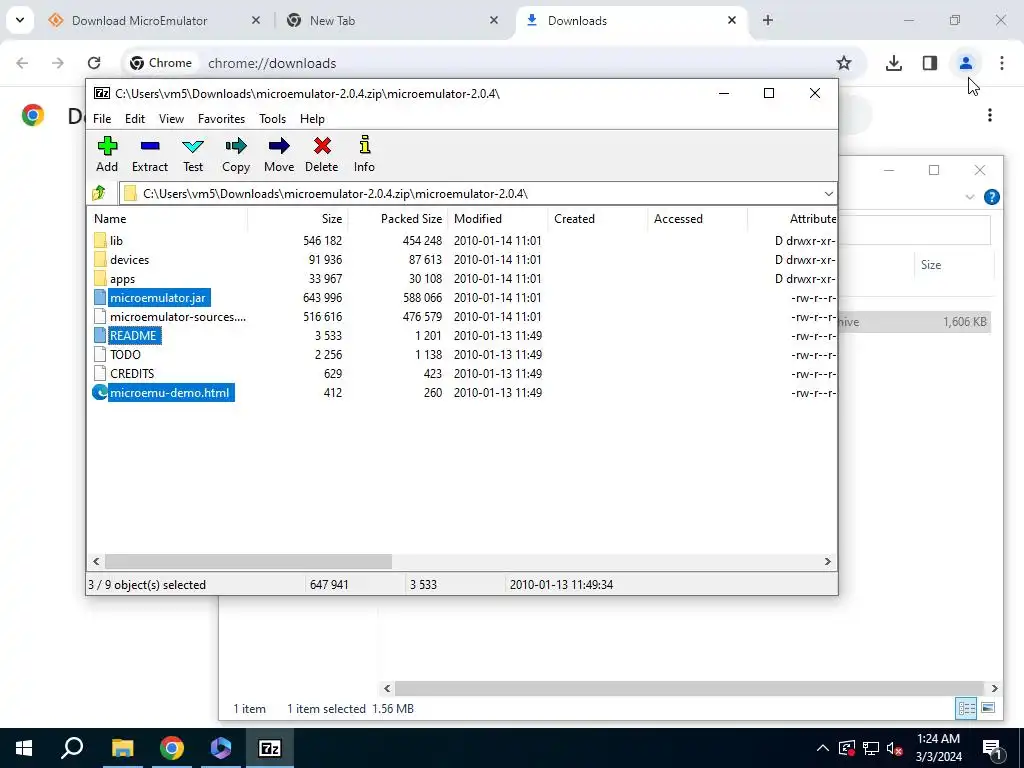The width and height of the screenshot is (1024, 768).
Task: Open taskbar search
Action: tap(72, 748)
